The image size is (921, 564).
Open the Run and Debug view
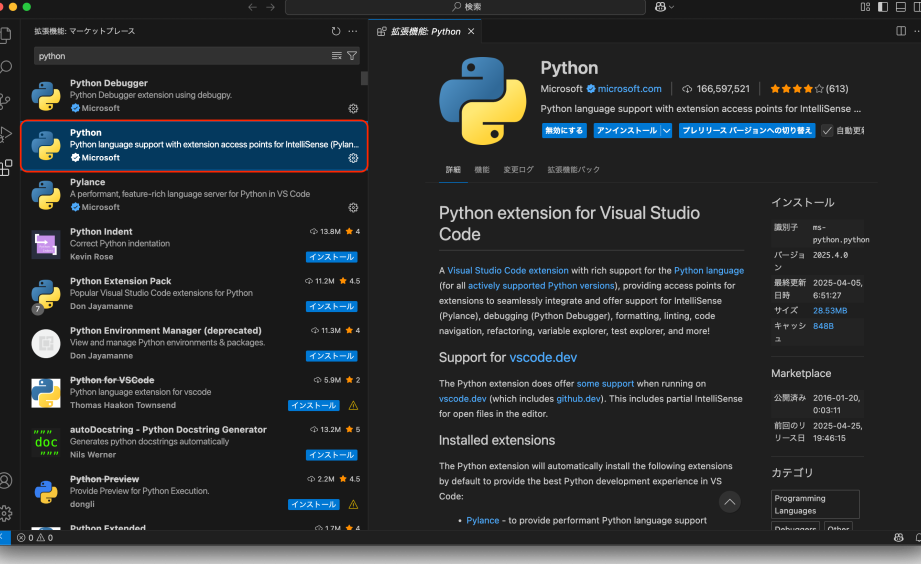7,133
